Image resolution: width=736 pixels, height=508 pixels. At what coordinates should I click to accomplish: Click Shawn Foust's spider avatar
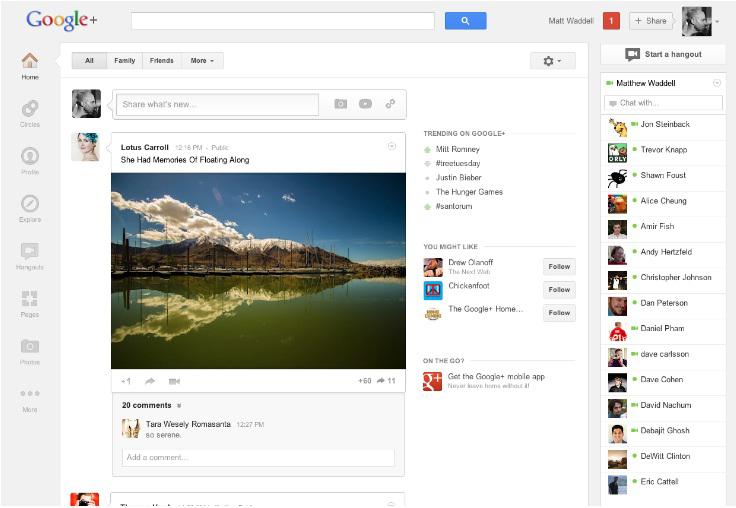[x=617, y=178]
